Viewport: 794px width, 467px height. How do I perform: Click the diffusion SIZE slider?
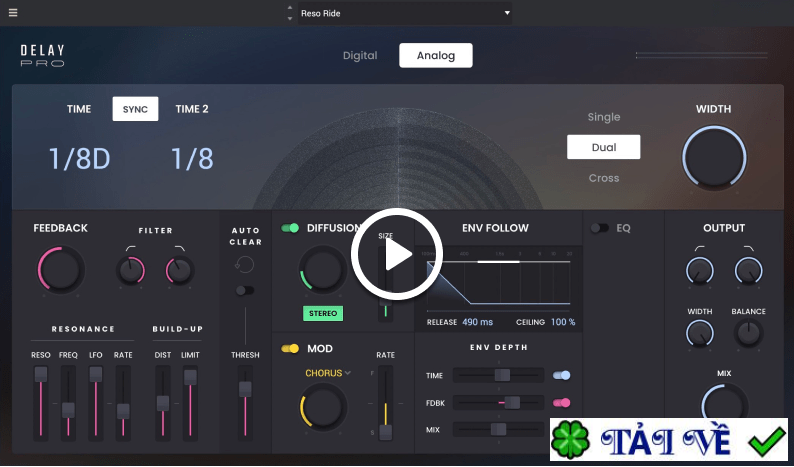(385, 284)
